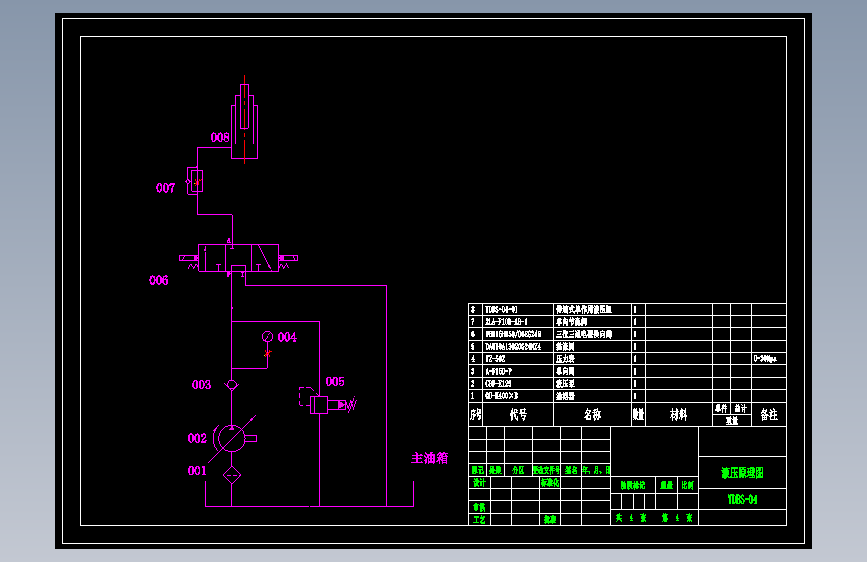Click the '比例' cell in title block
The image size is (867, 562).
point(687,485)
